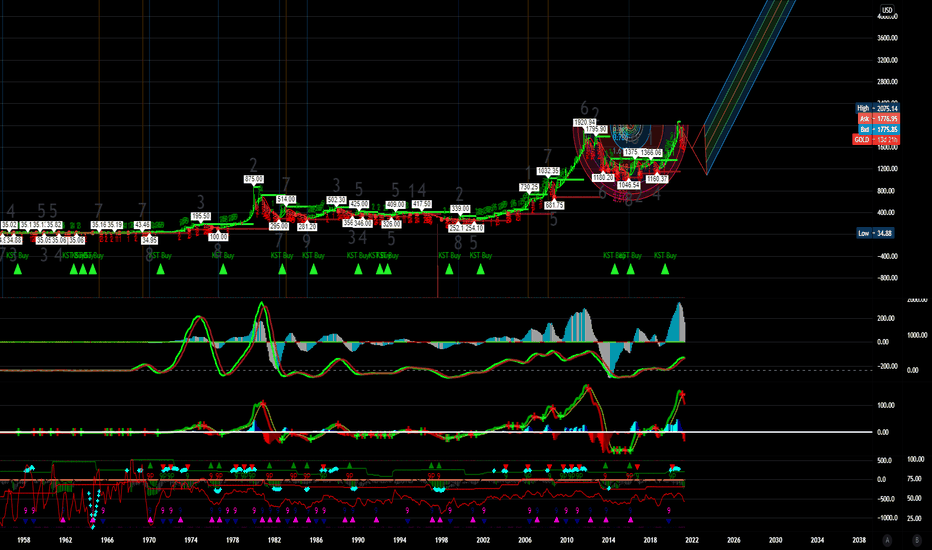
Task: Click the 43.46 pivot label
Action: point(143,225)
